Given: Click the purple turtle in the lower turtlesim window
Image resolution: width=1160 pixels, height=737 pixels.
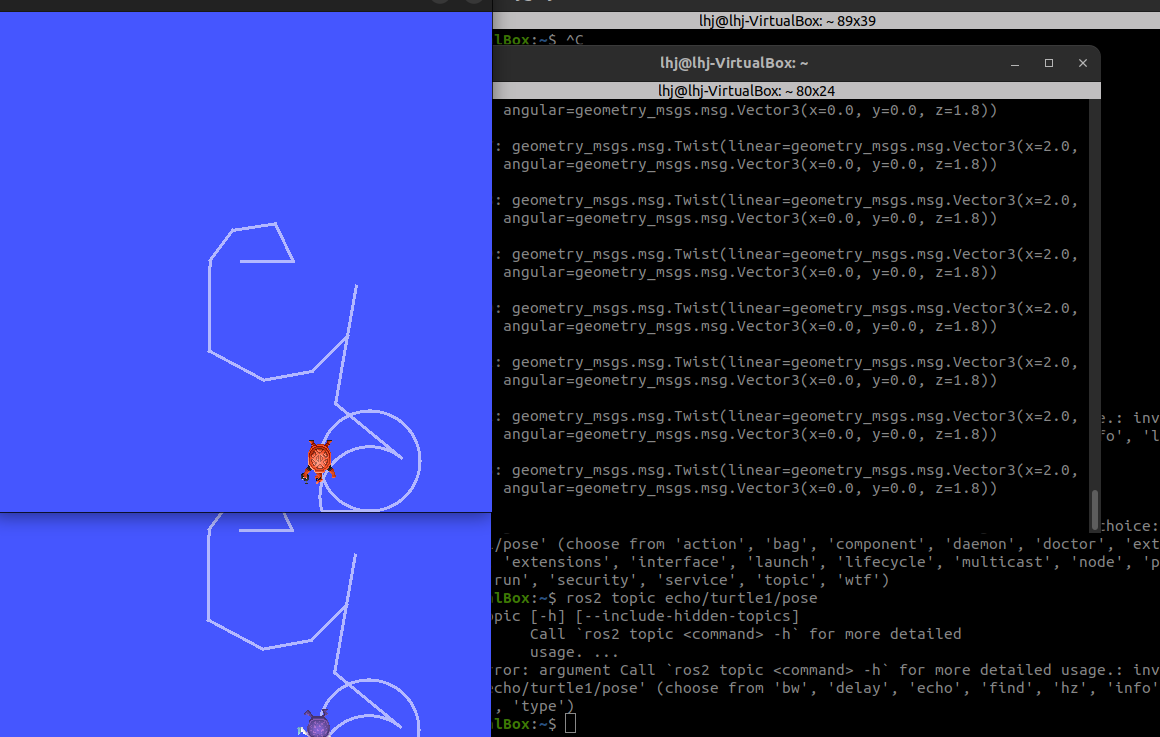Looking at the screenshot, I should click(x=317, y=724).
